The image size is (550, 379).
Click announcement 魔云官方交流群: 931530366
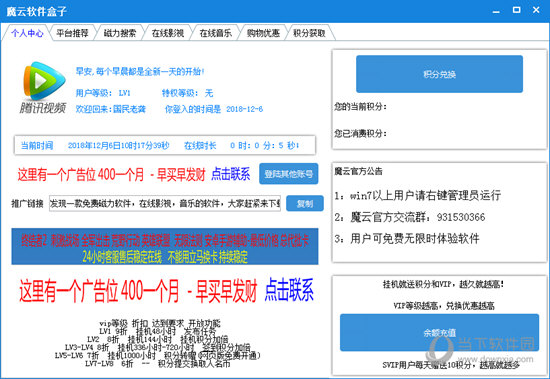pos(410,217)
